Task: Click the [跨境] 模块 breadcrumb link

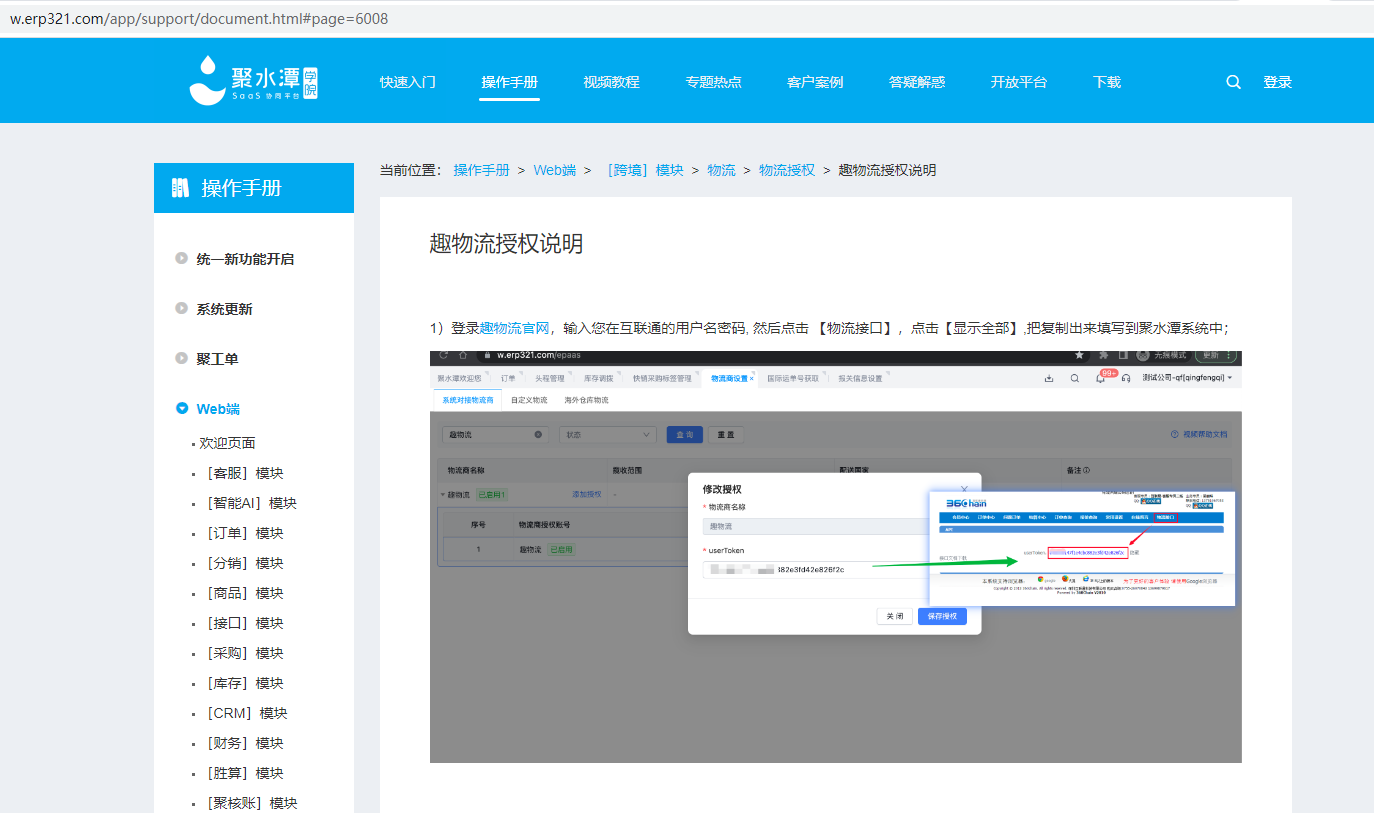Action: click(x=645, y=170)
